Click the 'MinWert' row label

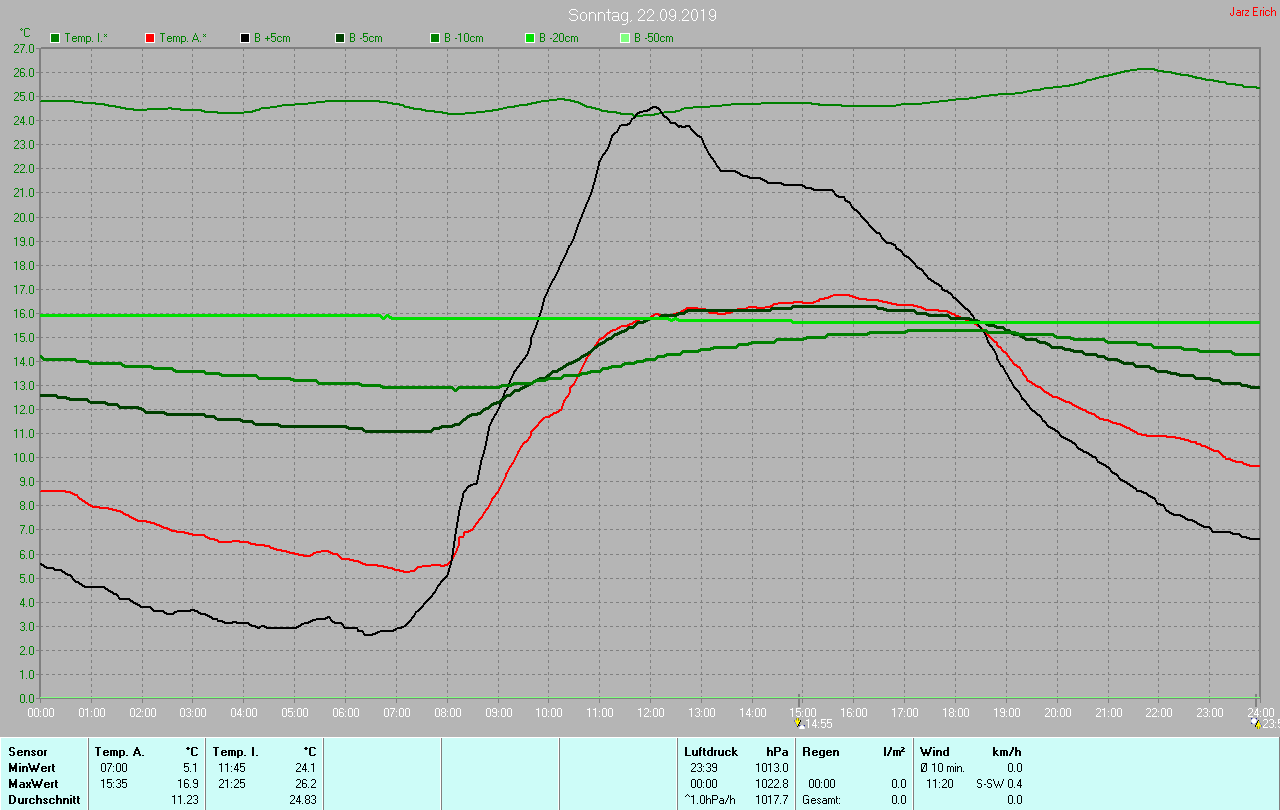pyautogui.click(x=32, y=768)
